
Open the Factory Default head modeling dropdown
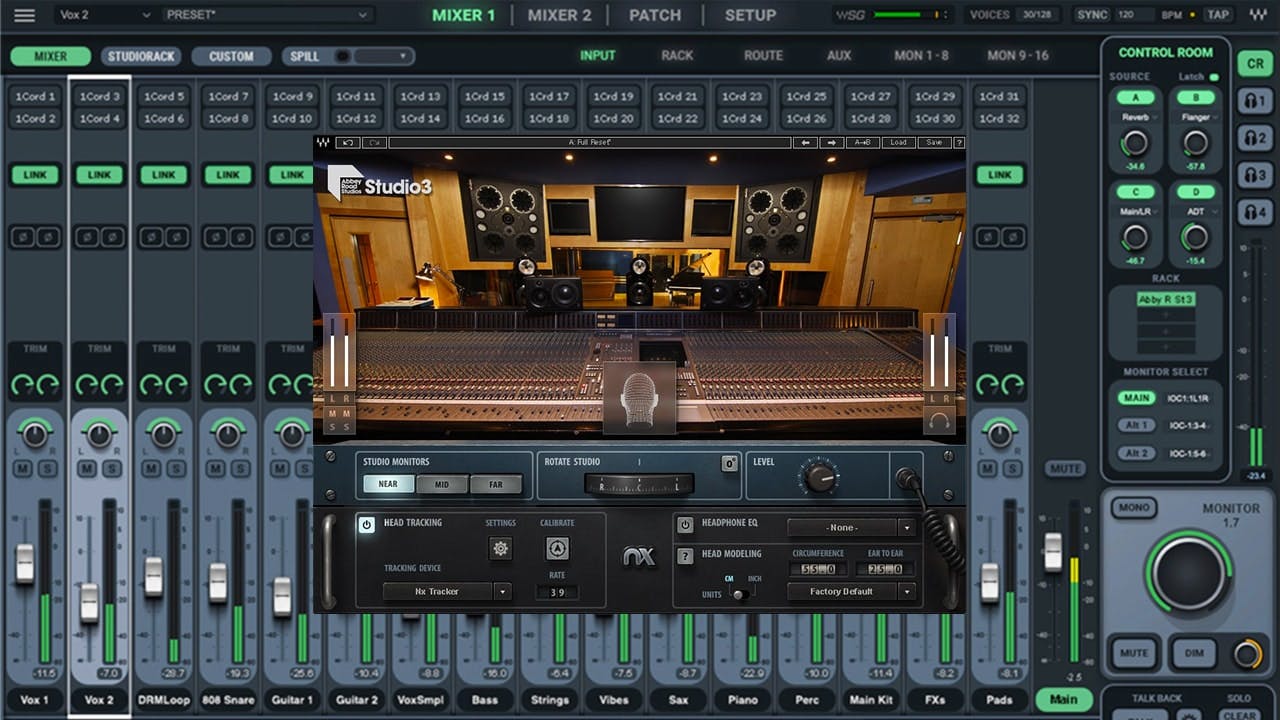point(851,591)
